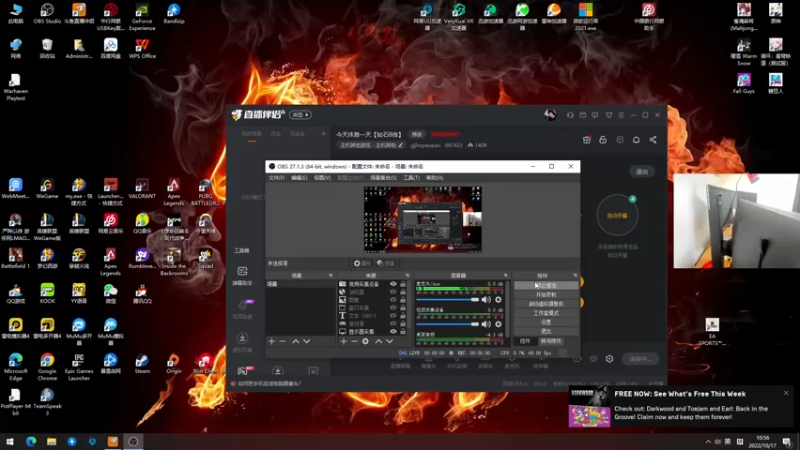Remove selected source with minus icon
Viewport: 800px width, 450px height.
pos(354,341)
